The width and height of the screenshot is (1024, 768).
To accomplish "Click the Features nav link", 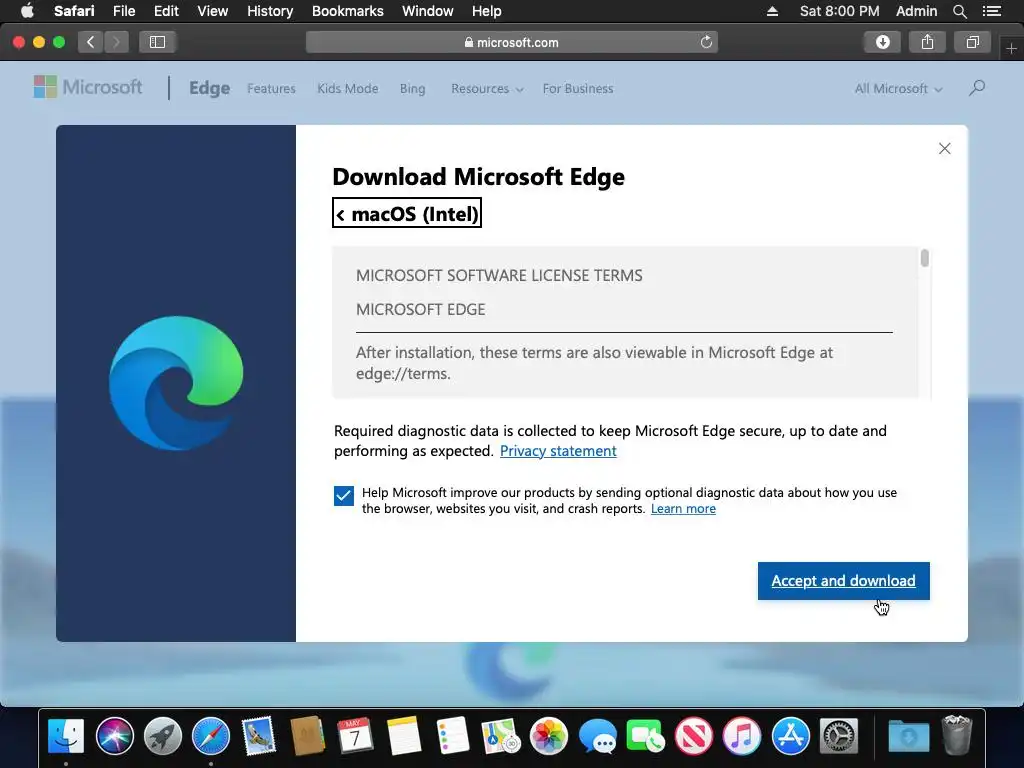I will coord(271,89).
